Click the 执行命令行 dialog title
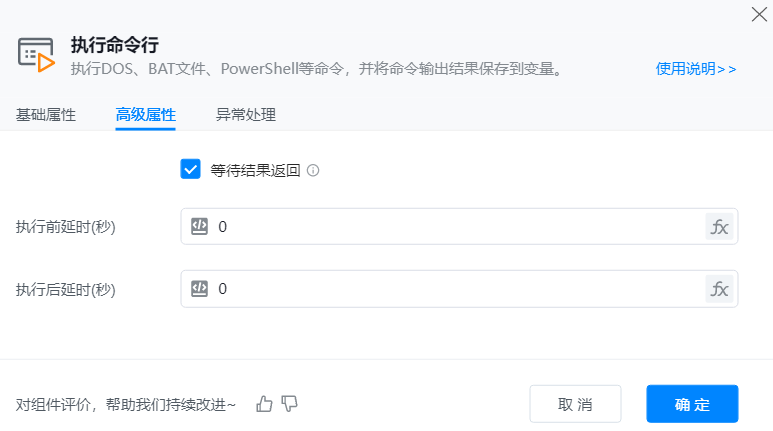The image size is (773, 431). [x=115, y=45]
